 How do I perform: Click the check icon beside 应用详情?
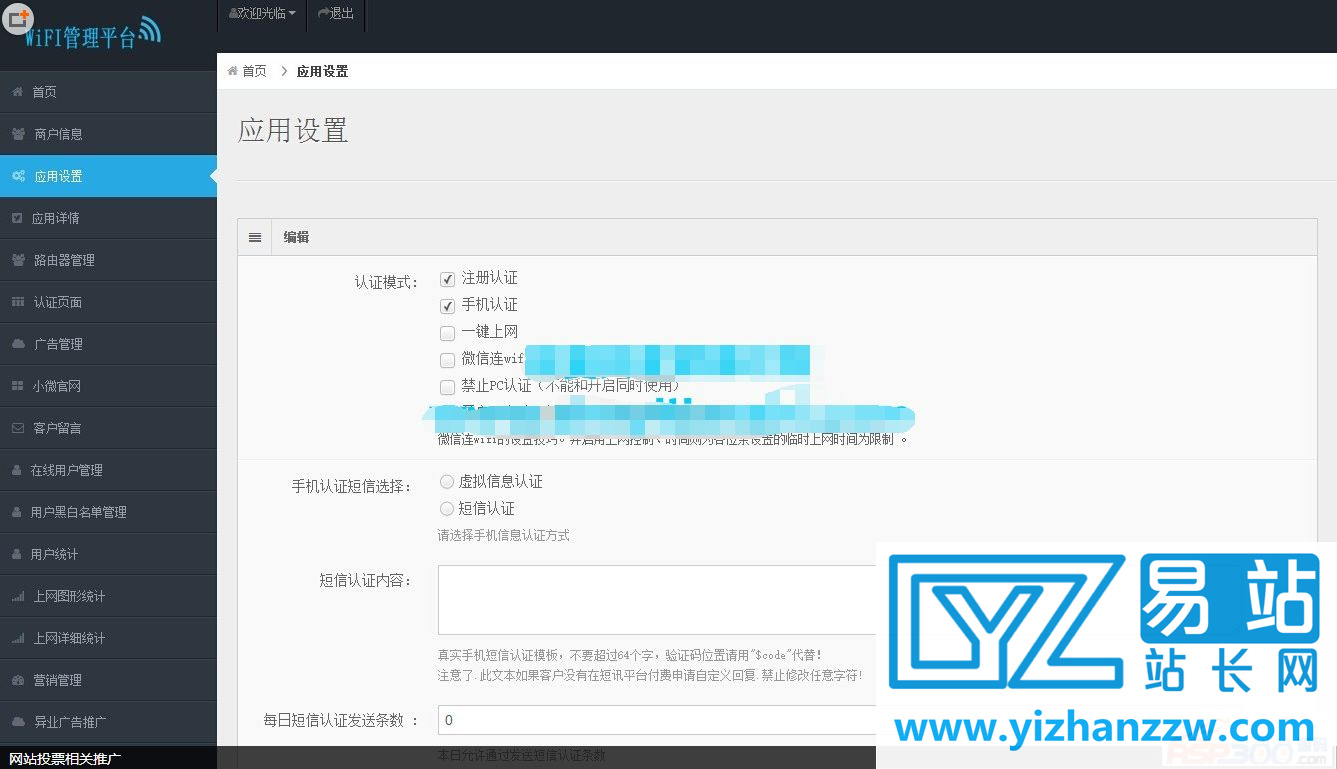tap(18, 218)
